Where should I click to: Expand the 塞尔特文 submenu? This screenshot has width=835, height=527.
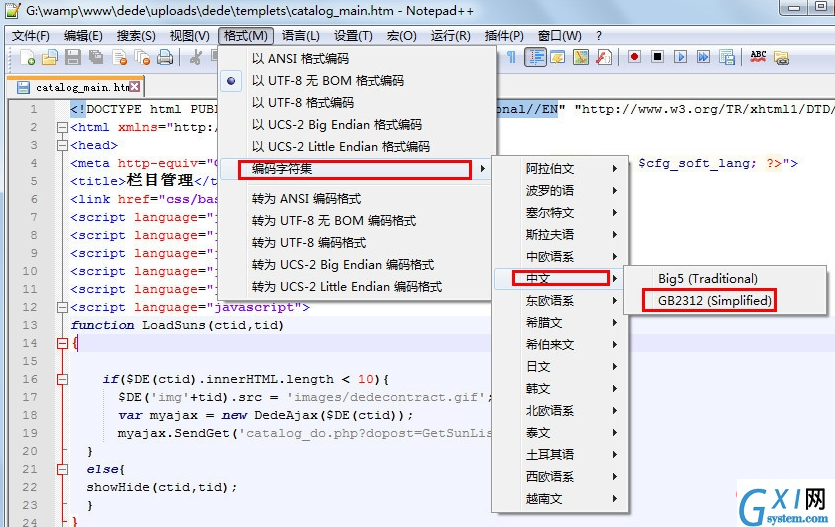(560, 212)
